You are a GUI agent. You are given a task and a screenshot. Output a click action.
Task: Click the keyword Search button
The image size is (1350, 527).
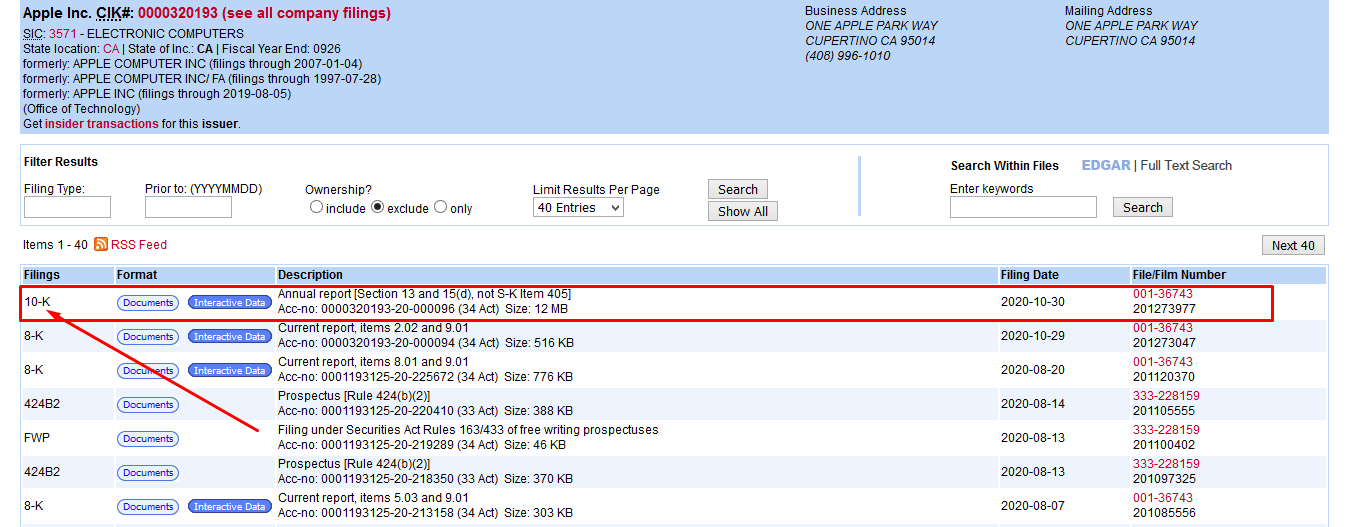coord(1142,207)
